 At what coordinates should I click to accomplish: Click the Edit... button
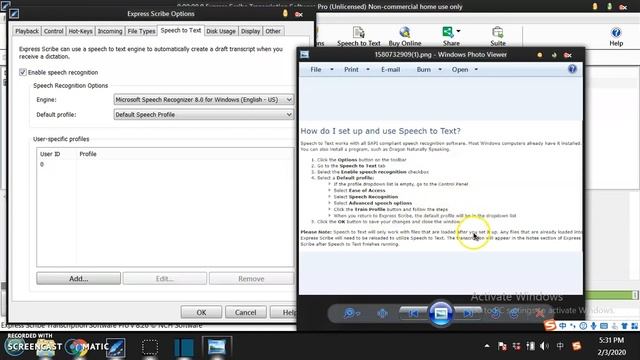coord(164,279)
